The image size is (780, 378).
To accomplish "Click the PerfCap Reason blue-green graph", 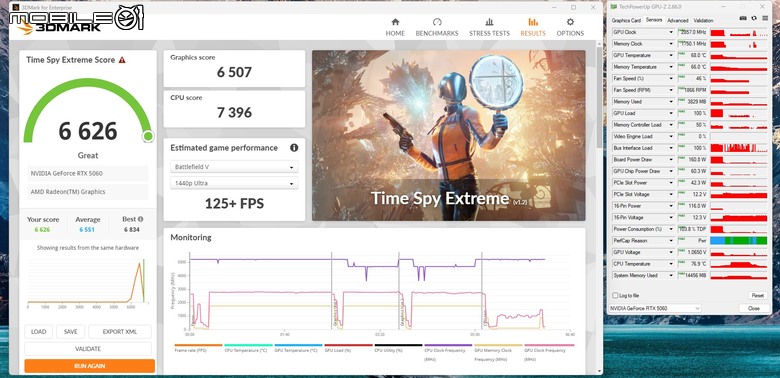I will click(x=739, y=241).
